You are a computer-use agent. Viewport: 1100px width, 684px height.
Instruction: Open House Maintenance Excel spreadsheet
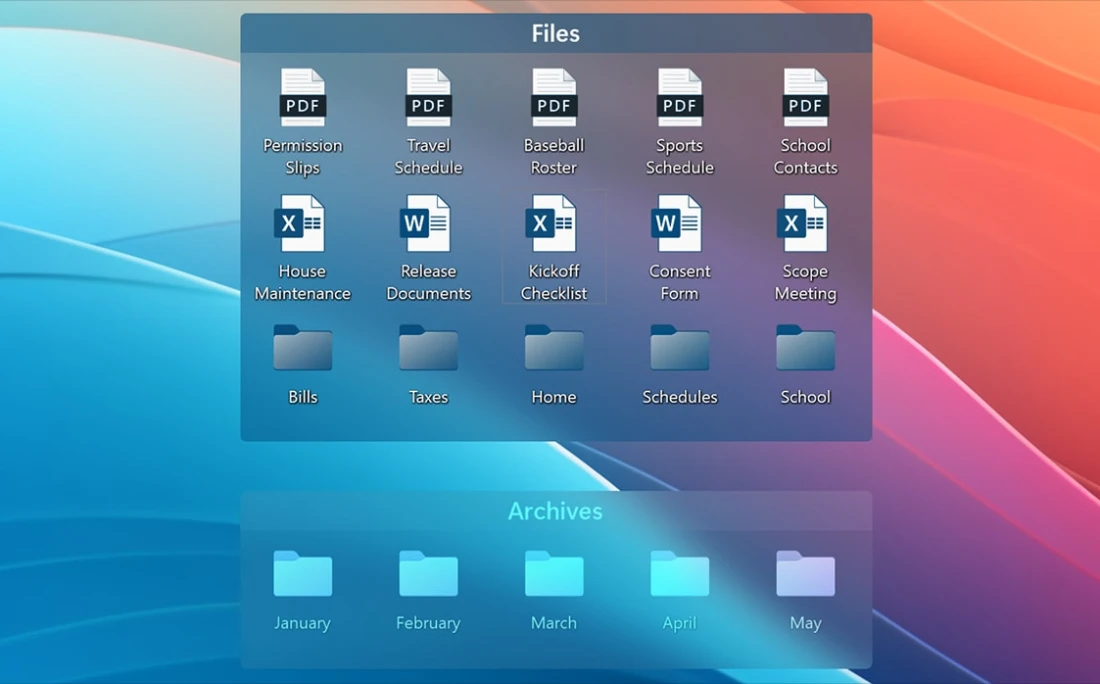tap(302, 225)
